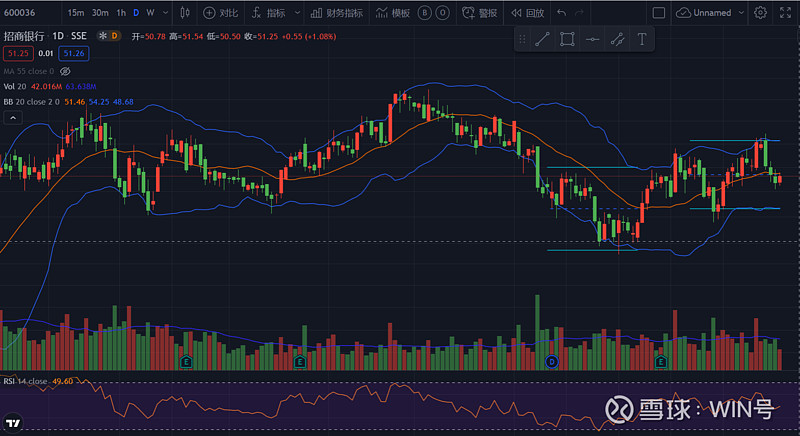The width and height of the screenshot is (800, 436).
Task: Select the horizontal line tool
Action: [x=592, y=40]
